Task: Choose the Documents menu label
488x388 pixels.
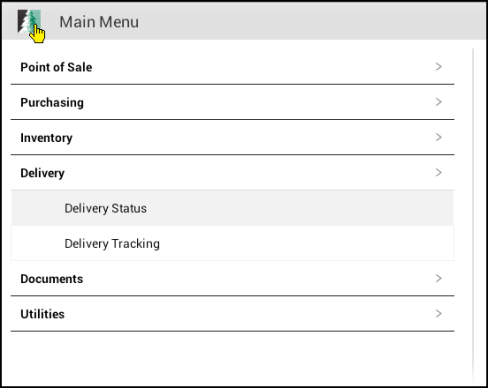Action: click(52, 279)
